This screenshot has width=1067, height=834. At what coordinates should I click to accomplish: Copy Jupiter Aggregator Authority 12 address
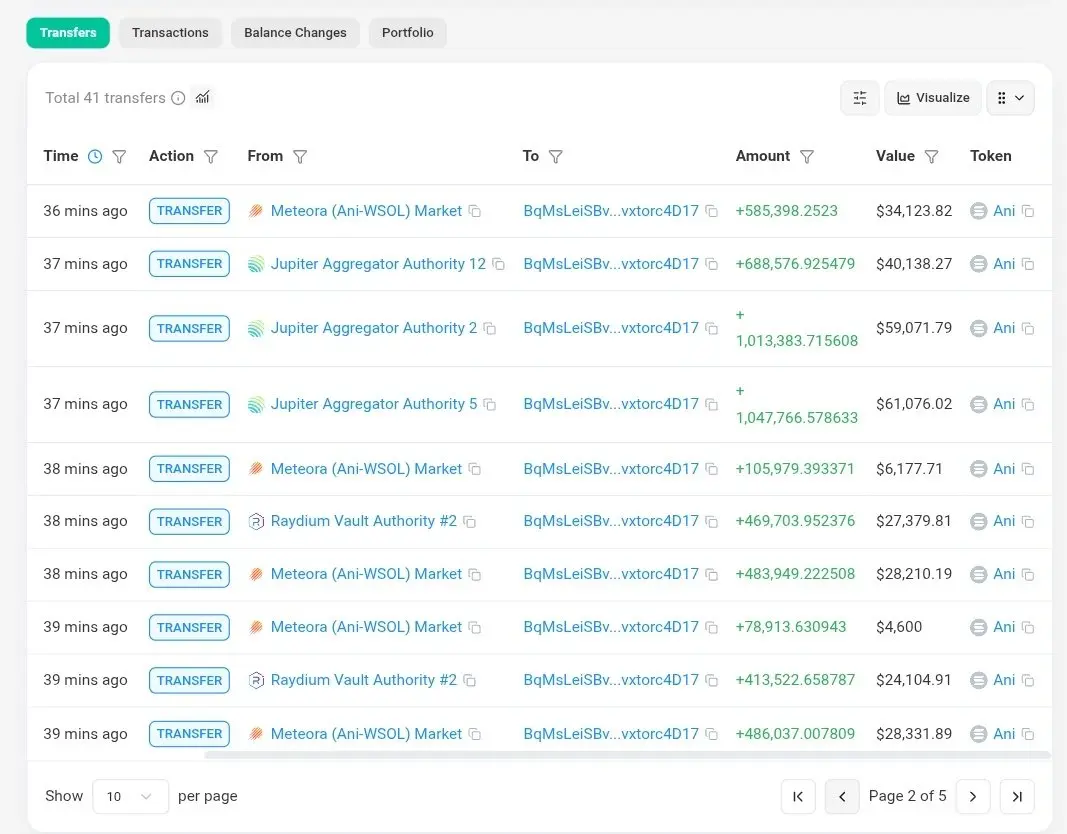point(499,264)
